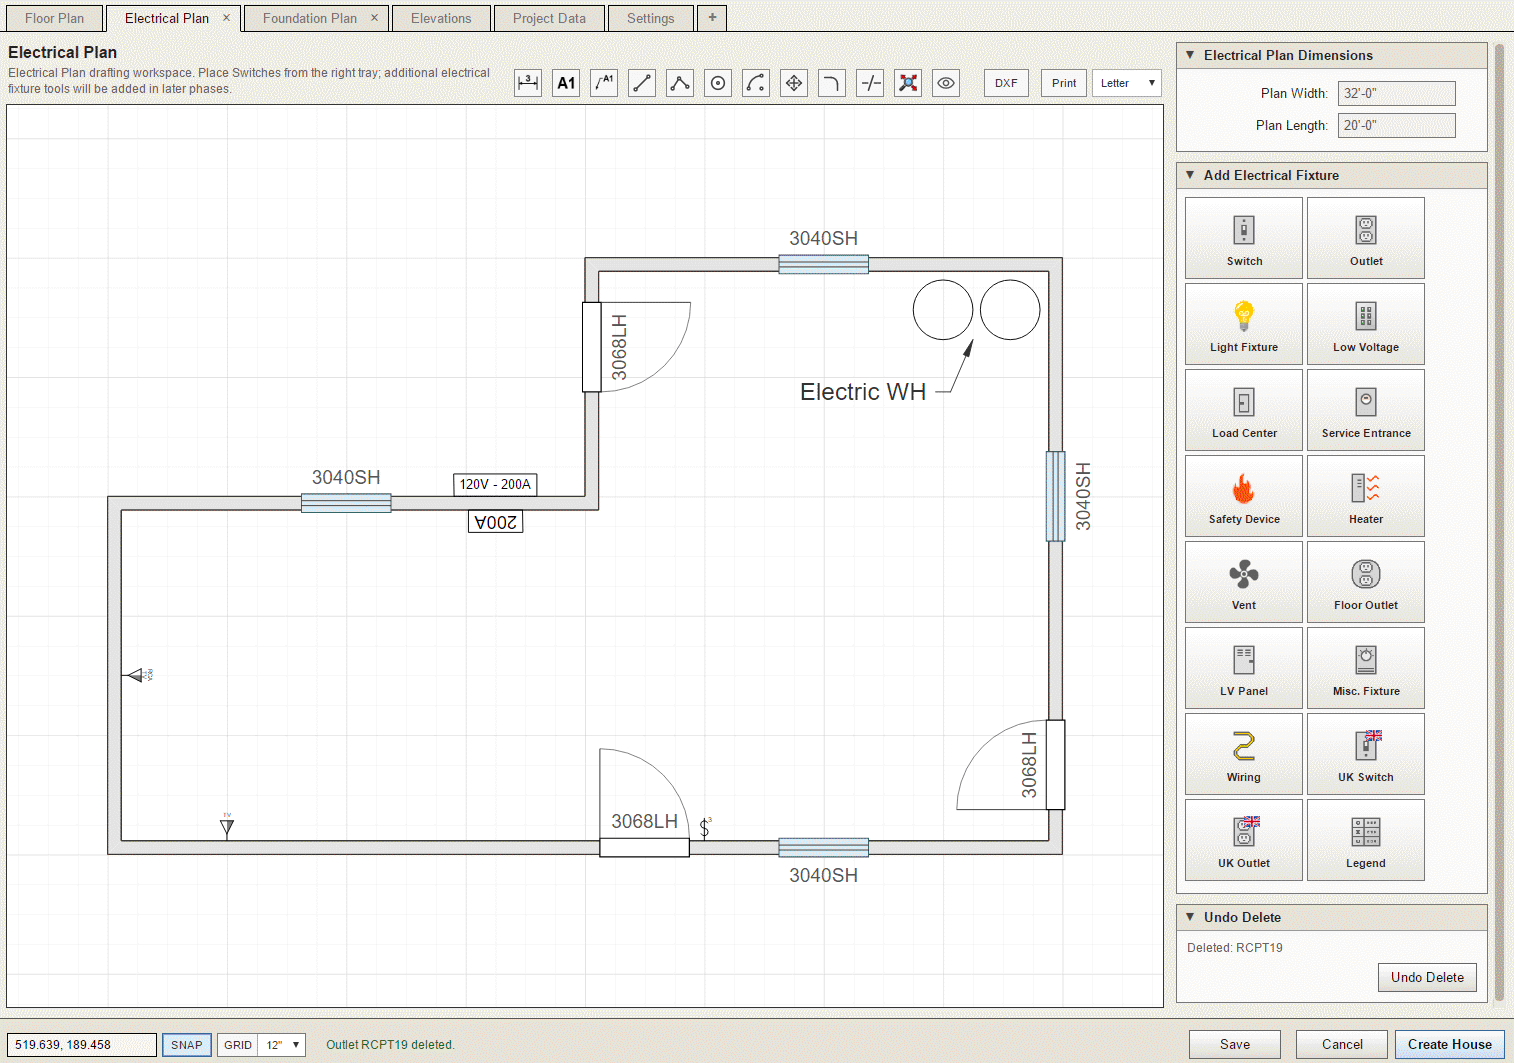Click the Plan Width input field
The image size is (1514, 1063).
pos(1397,93)
